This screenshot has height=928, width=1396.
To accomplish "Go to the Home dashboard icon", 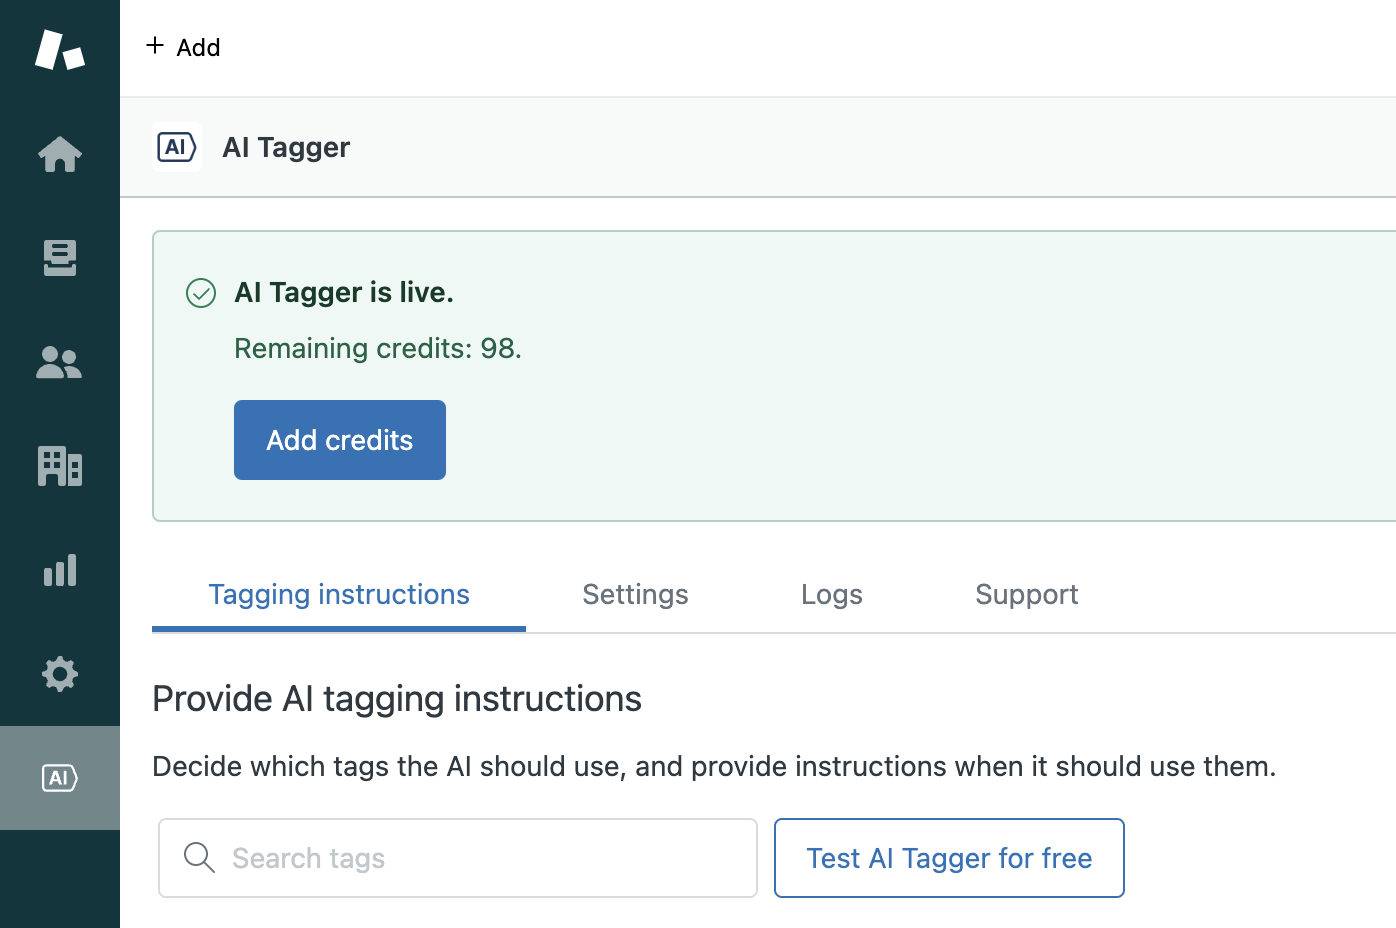I will (x=60, y=154).
